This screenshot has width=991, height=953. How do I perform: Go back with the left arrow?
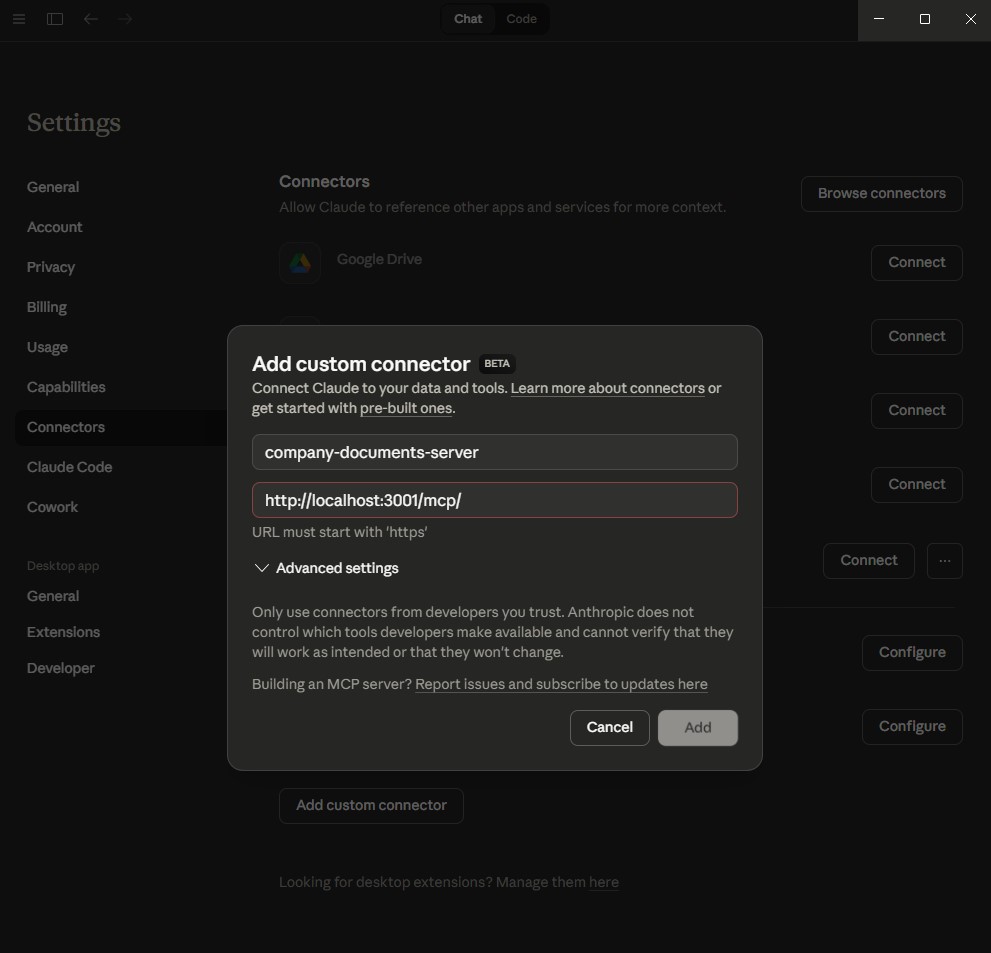(x=90, y=19)
